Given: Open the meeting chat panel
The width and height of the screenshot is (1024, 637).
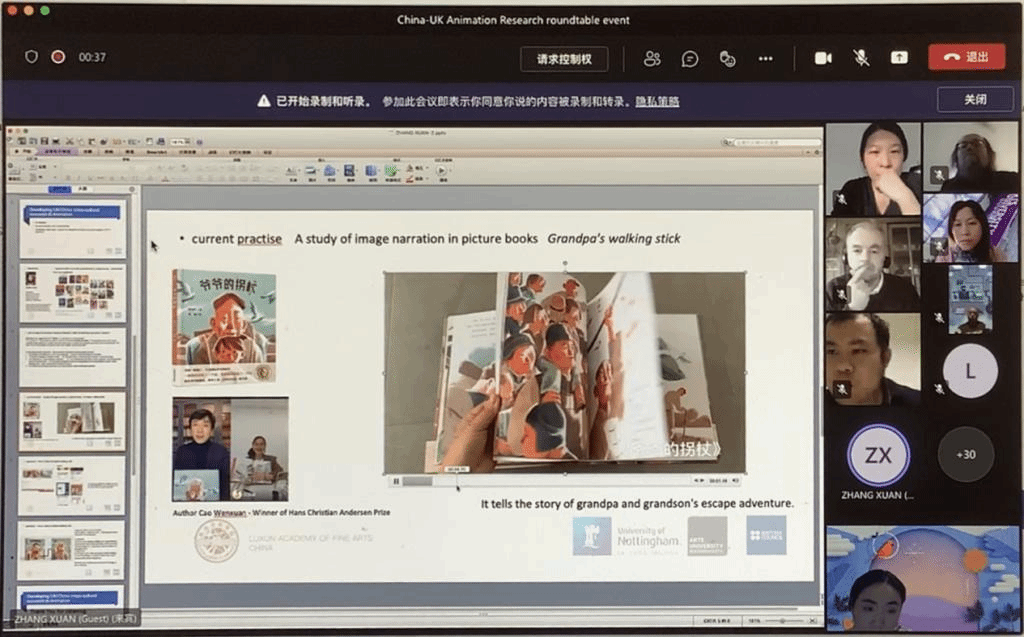Looking at the screenshot, I should pyautogui.click(x=690, y=59).
